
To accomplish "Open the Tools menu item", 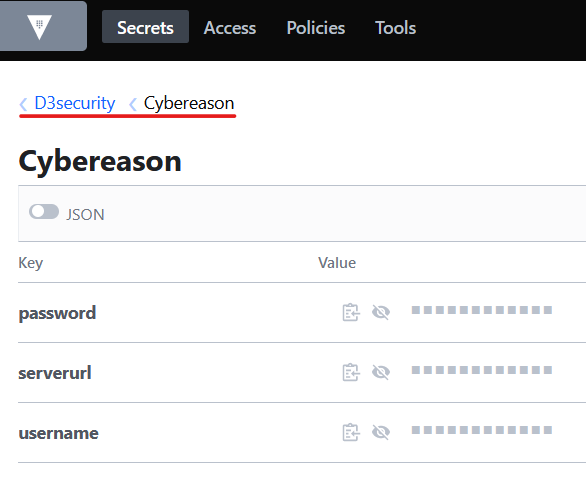I will 395,28.
